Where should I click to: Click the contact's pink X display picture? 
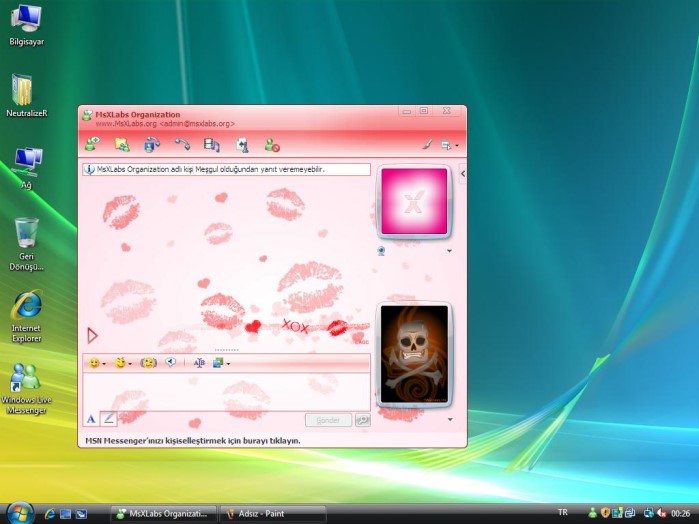tap(414, 201)
